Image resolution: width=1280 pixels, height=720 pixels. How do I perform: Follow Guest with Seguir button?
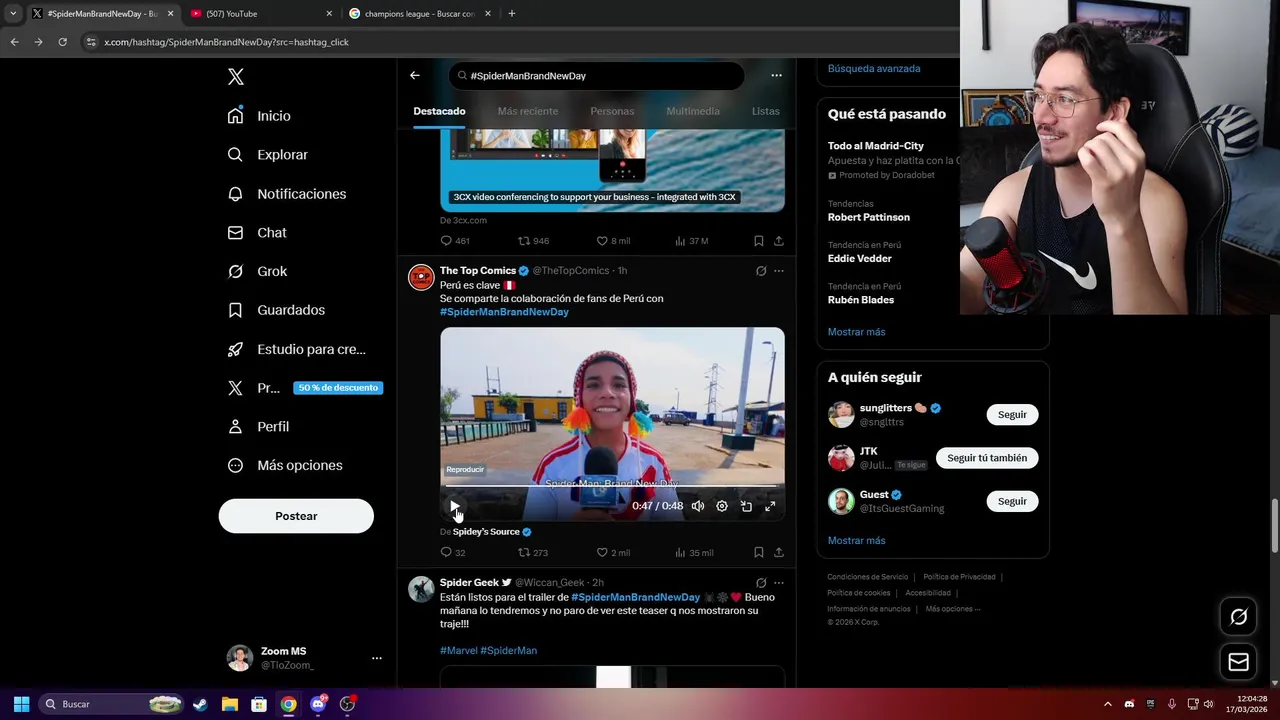tap(1012, 501)
